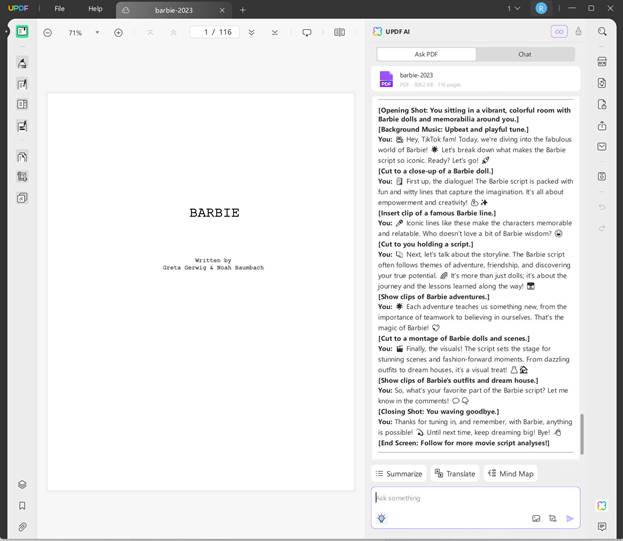This screenshot has width=623, height=541.
Task: Click the send arrow in chat box
Action: 570,518
